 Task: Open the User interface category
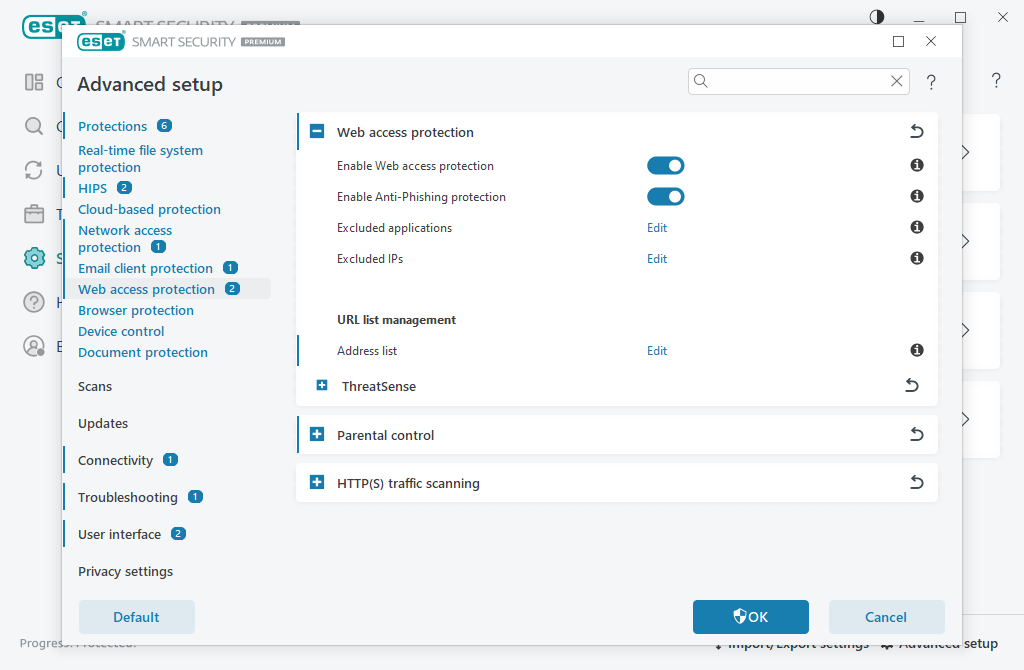(x=119, y=534)
